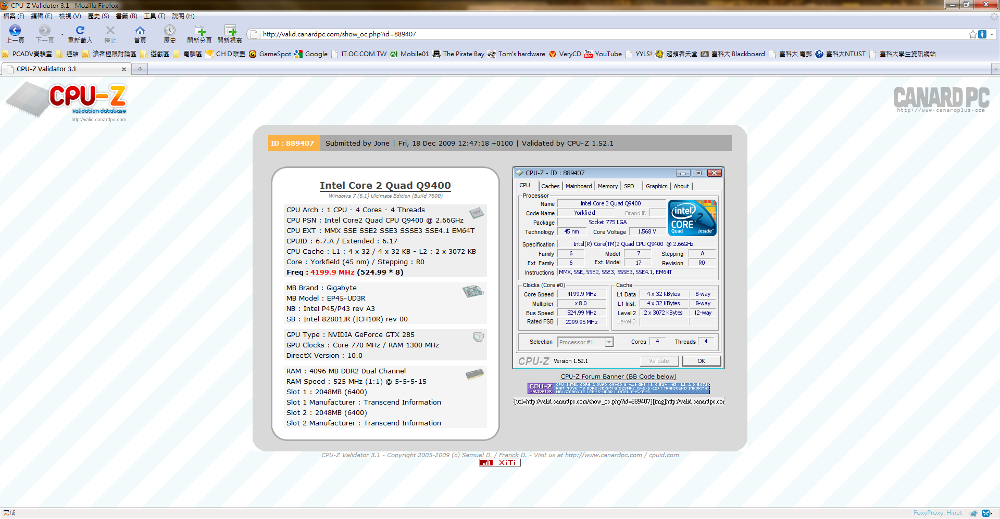Click the Freq : 4199.9 MHz line
Viewport: 1000px width, 519px height.
(344, 272)
